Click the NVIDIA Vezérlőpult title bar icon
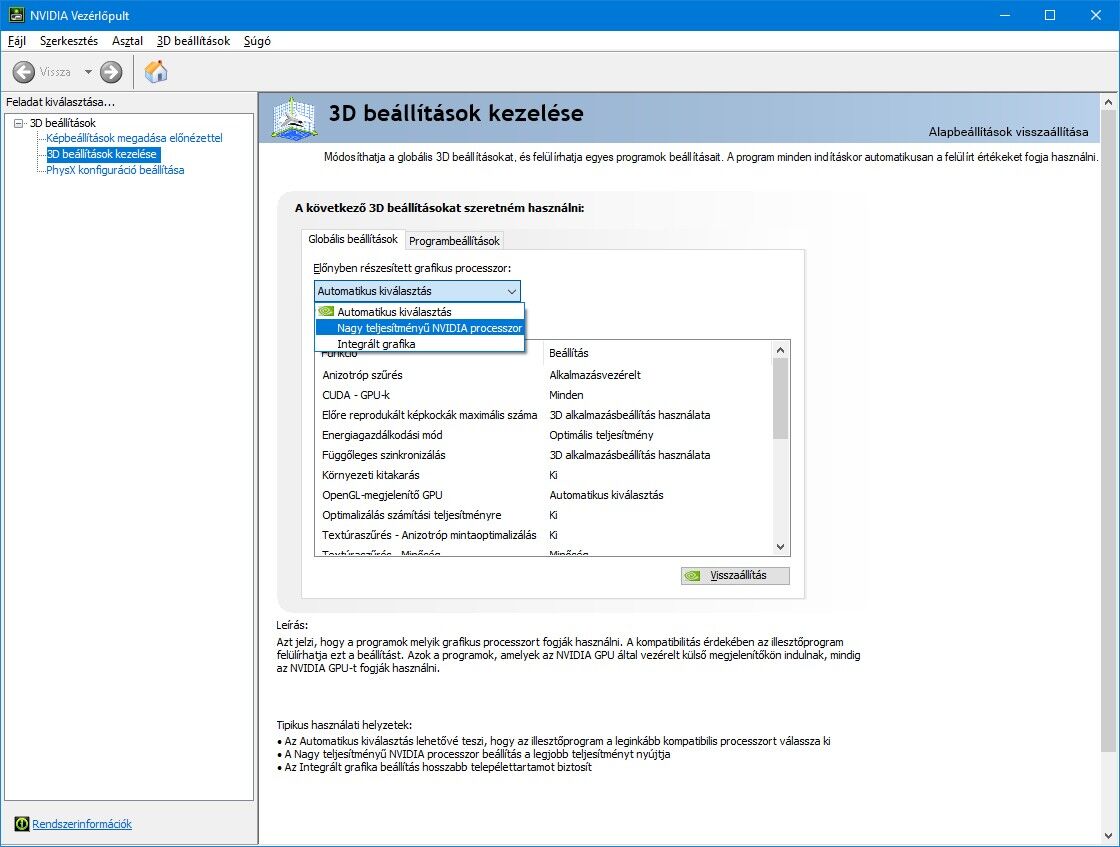Image resolution: width=1120 pixels, height=847 pixels. click(x=16, y=15)
